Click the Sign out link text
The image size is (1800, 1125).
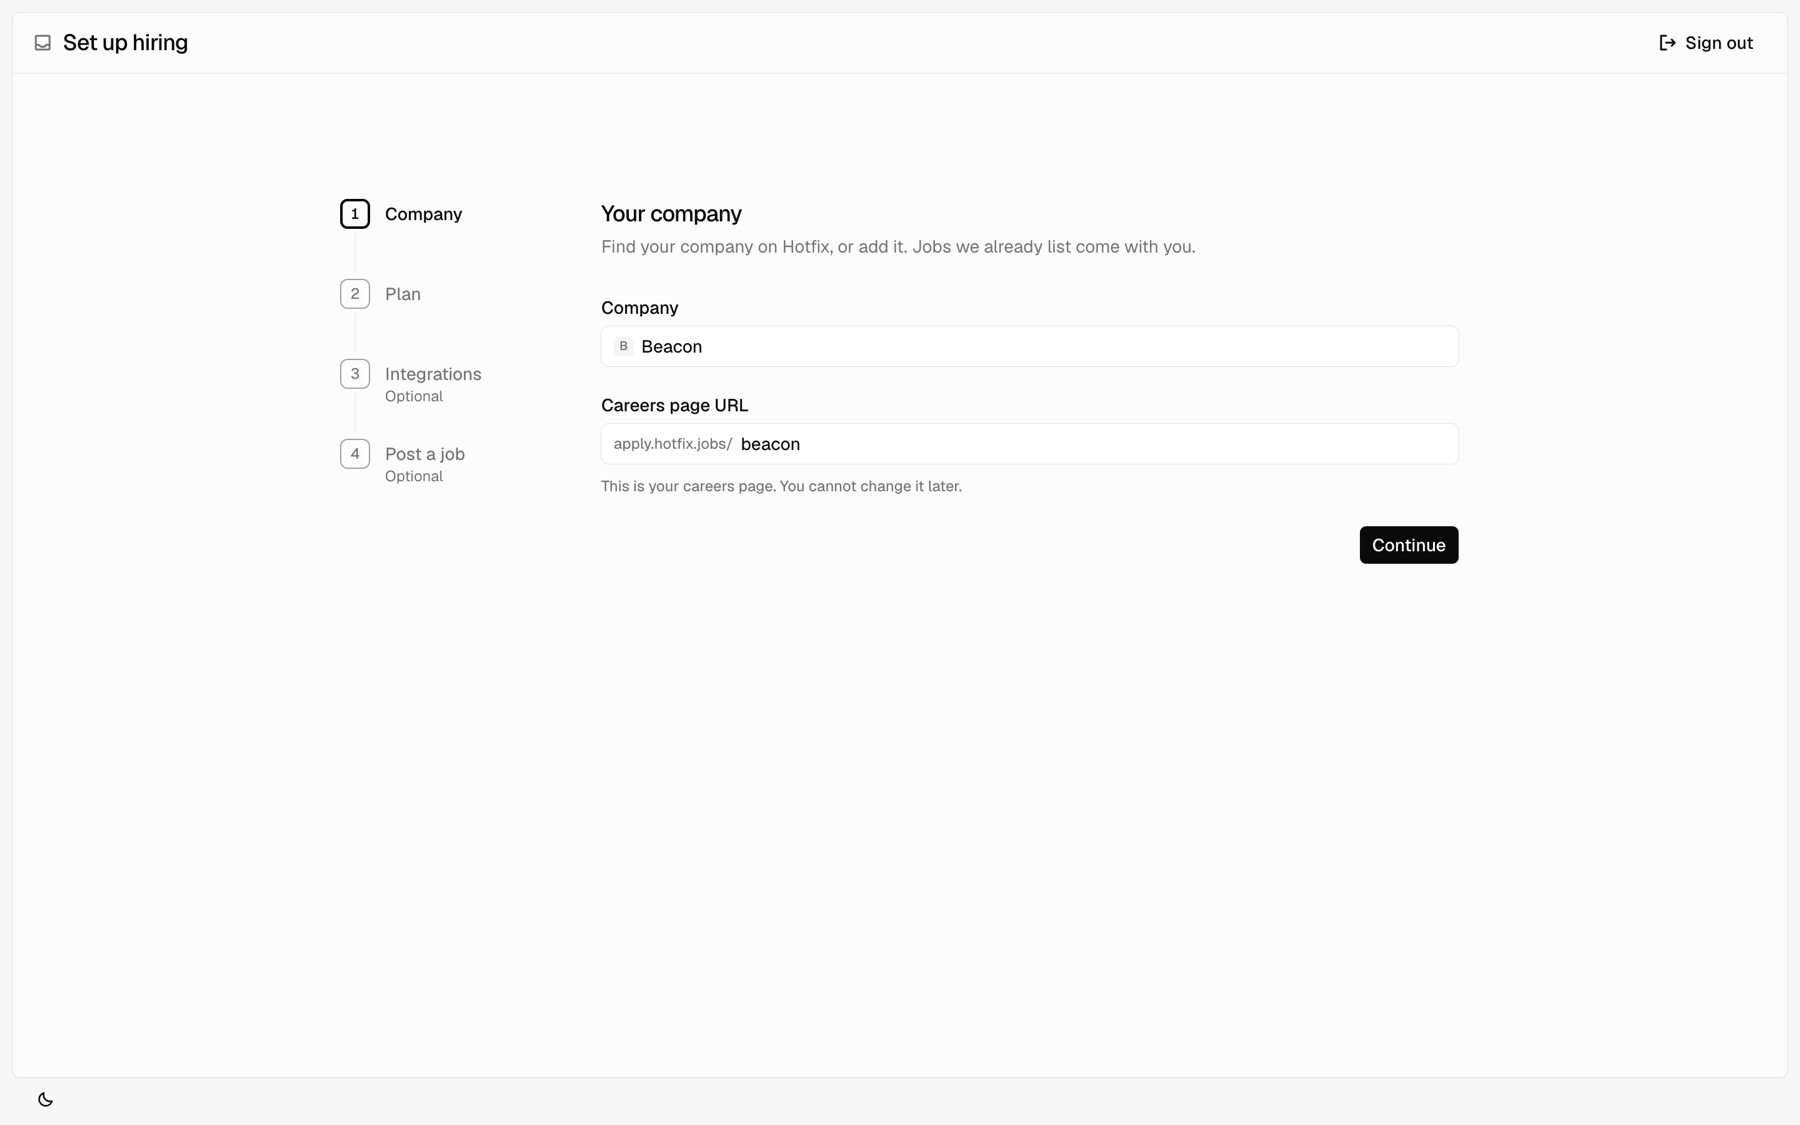[1719, 43]
